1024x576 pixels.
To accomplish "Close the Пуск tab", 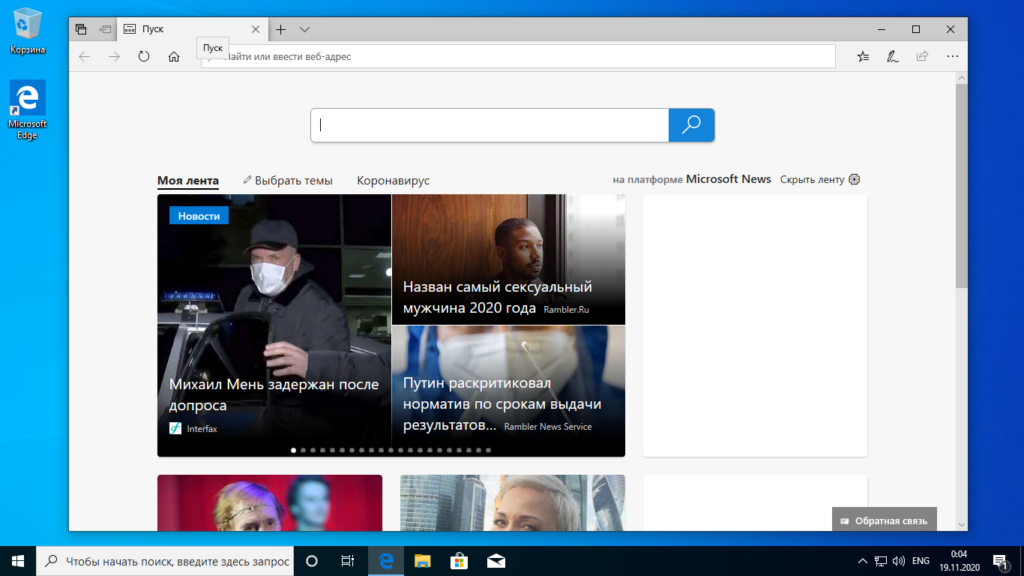I will click(255, 29).
